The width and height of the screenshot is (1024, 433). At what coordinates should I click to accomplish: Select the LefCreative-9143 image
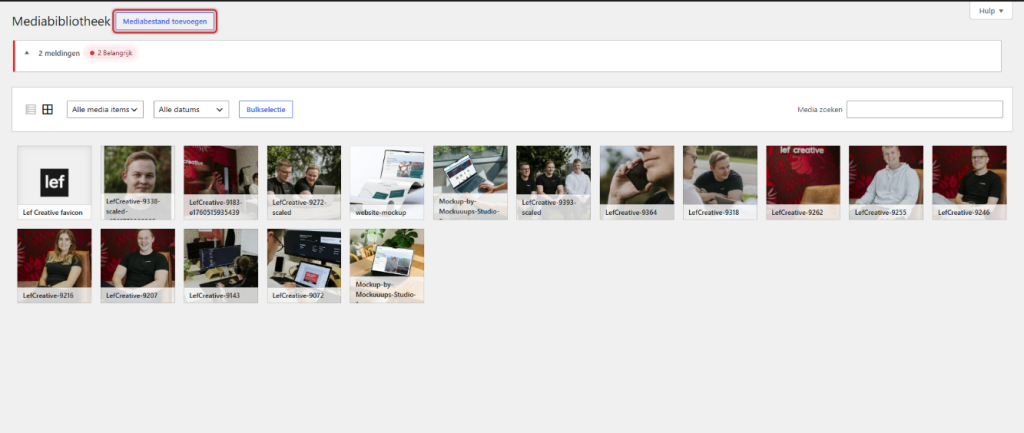point(221,266)
